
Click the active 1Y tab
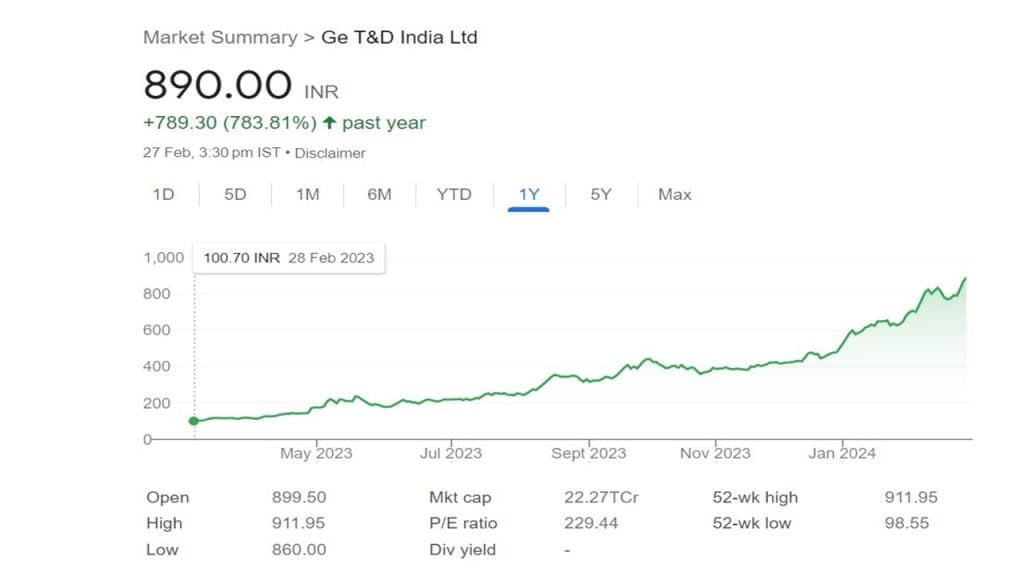[529, 194]
